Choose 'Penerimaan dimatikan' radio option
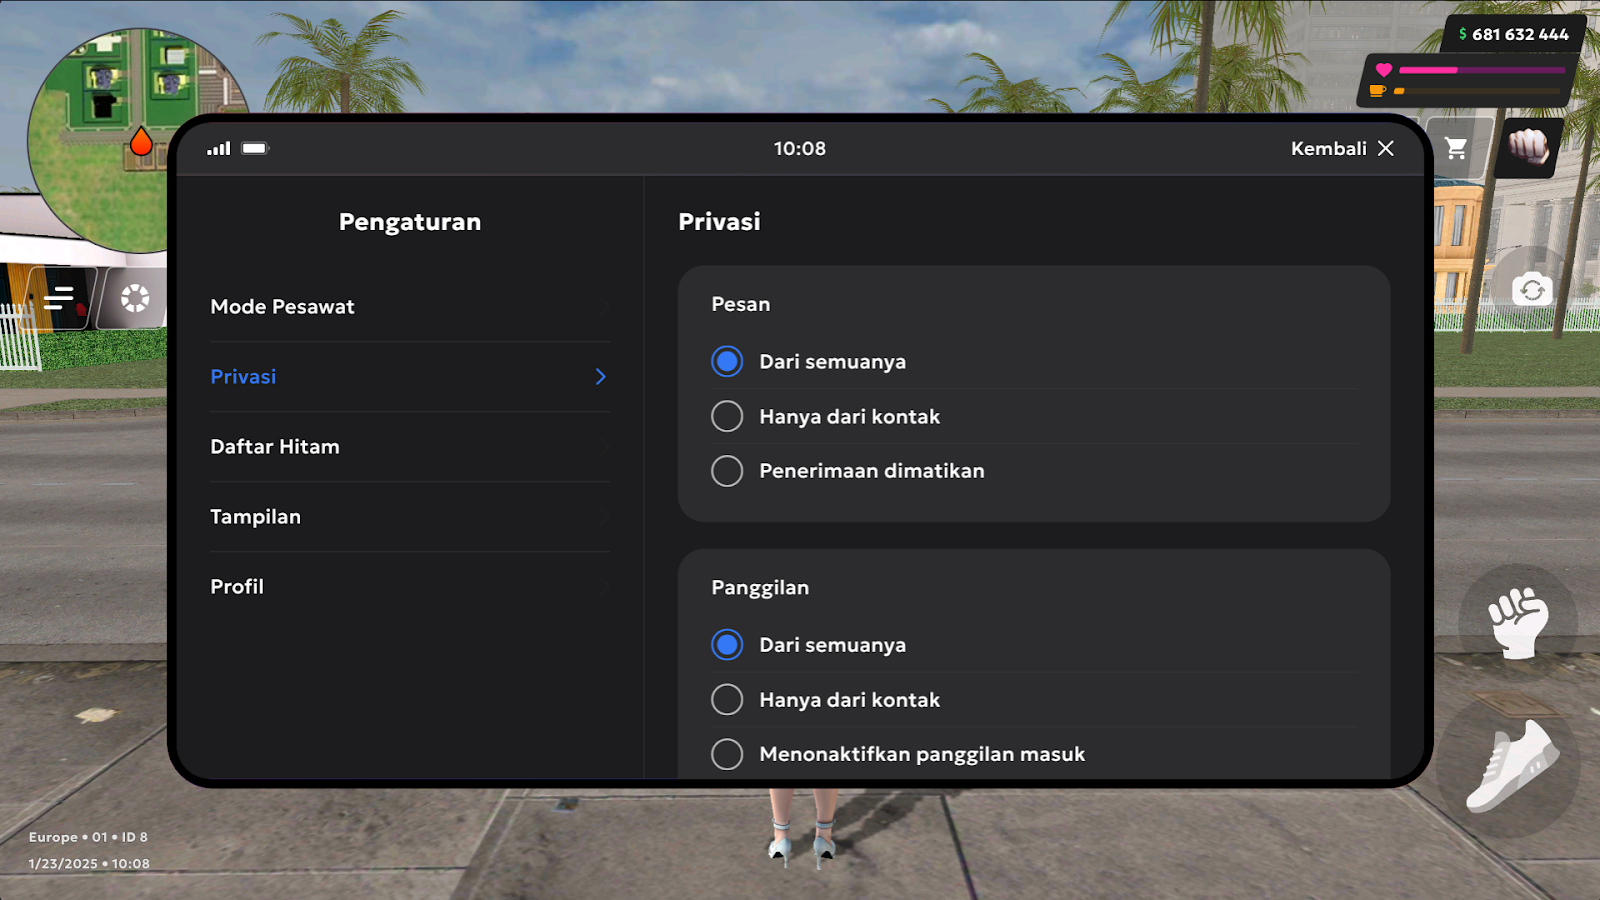The image size is (1600, 900). 727,471
